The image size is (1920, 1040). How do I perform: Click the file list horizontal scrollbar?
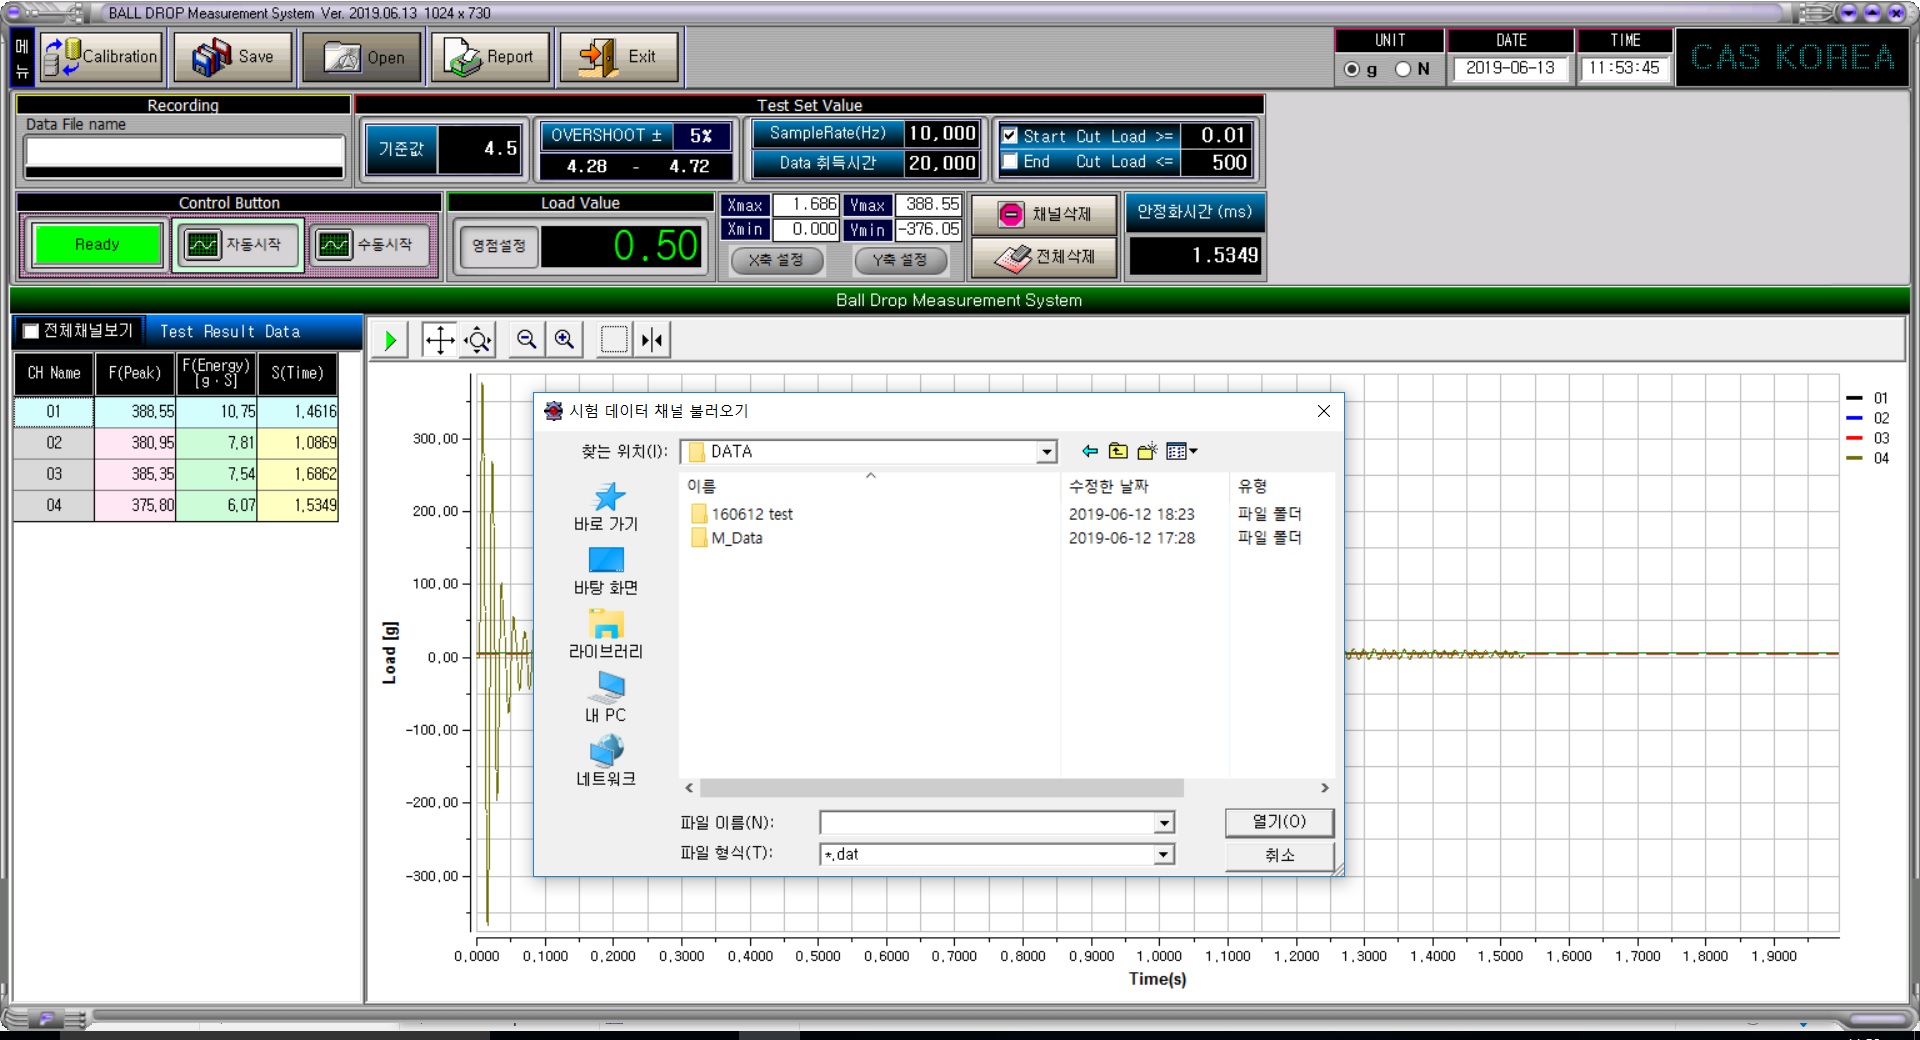coord(941,789)
